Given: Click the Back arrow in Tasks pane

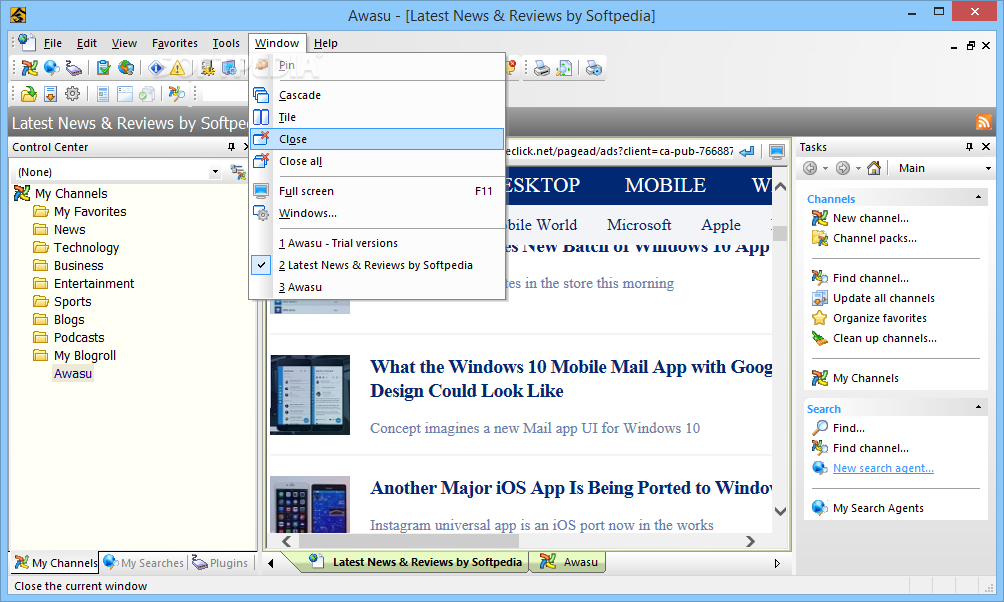Looking at the screenshot, I should (x=810, y=168).
